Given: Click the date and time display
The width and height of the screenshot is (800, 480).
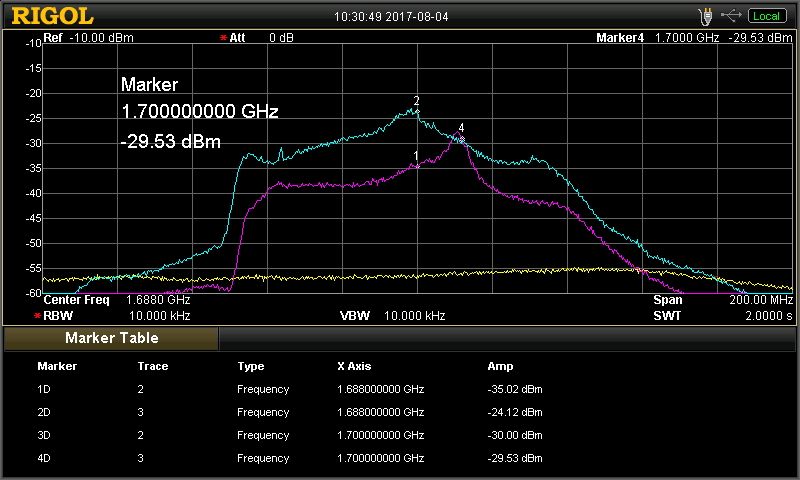Looking at the screenshot, I should [x=399, y=15].
